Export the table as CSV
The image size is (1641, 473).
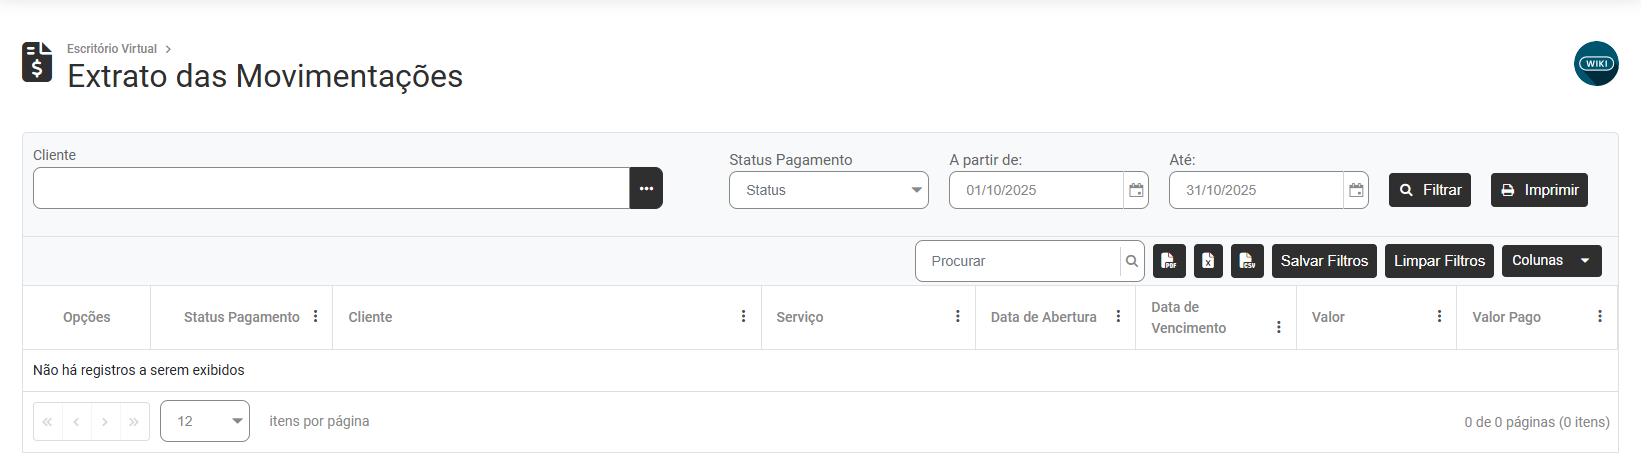[1247, 261]
